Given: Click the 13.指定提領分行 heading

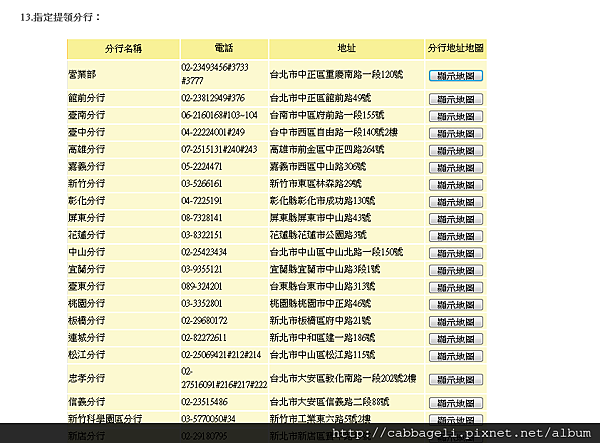Looking at the screenshot, I should tap(60, 17).
